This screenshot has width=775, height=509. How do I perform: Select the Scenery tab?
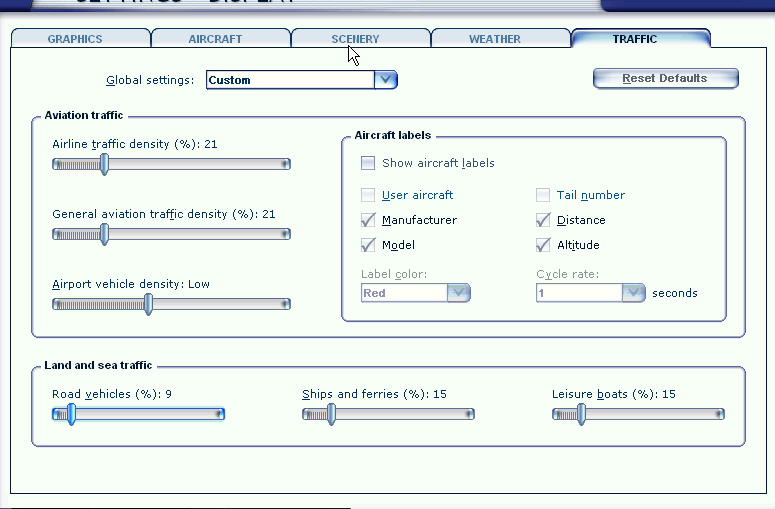[355, 39]
